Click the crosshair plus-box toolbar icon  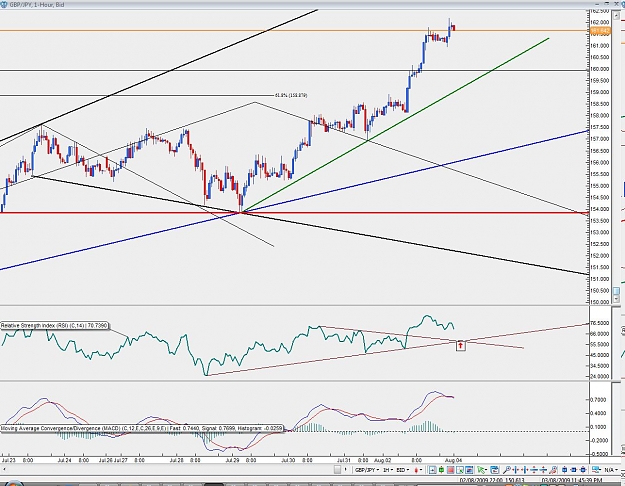tap(432, 470)
